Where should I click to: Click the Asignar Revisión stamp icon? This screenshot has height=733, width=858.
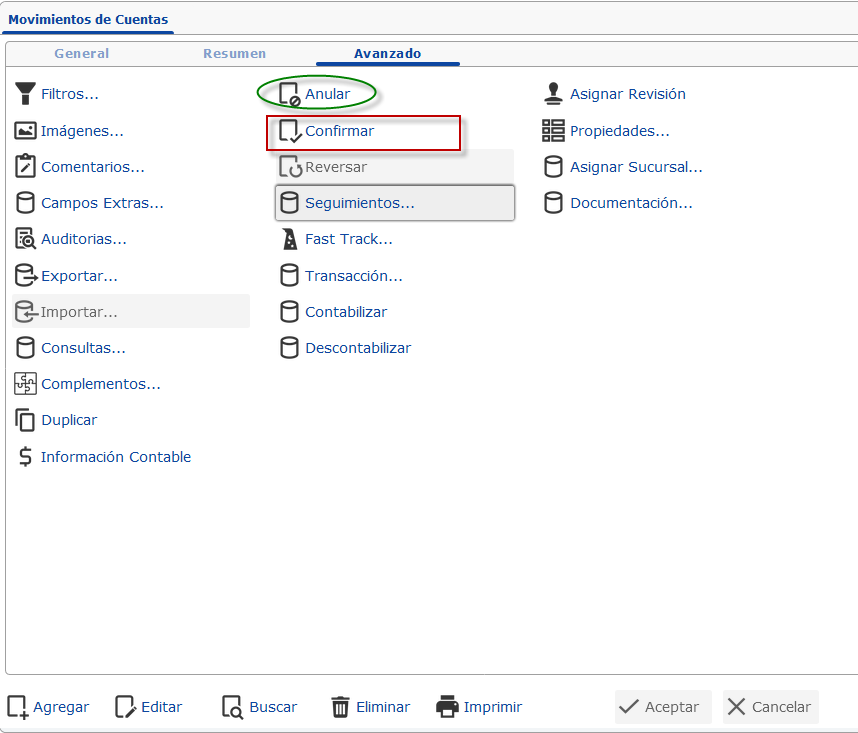coord(553,94)
